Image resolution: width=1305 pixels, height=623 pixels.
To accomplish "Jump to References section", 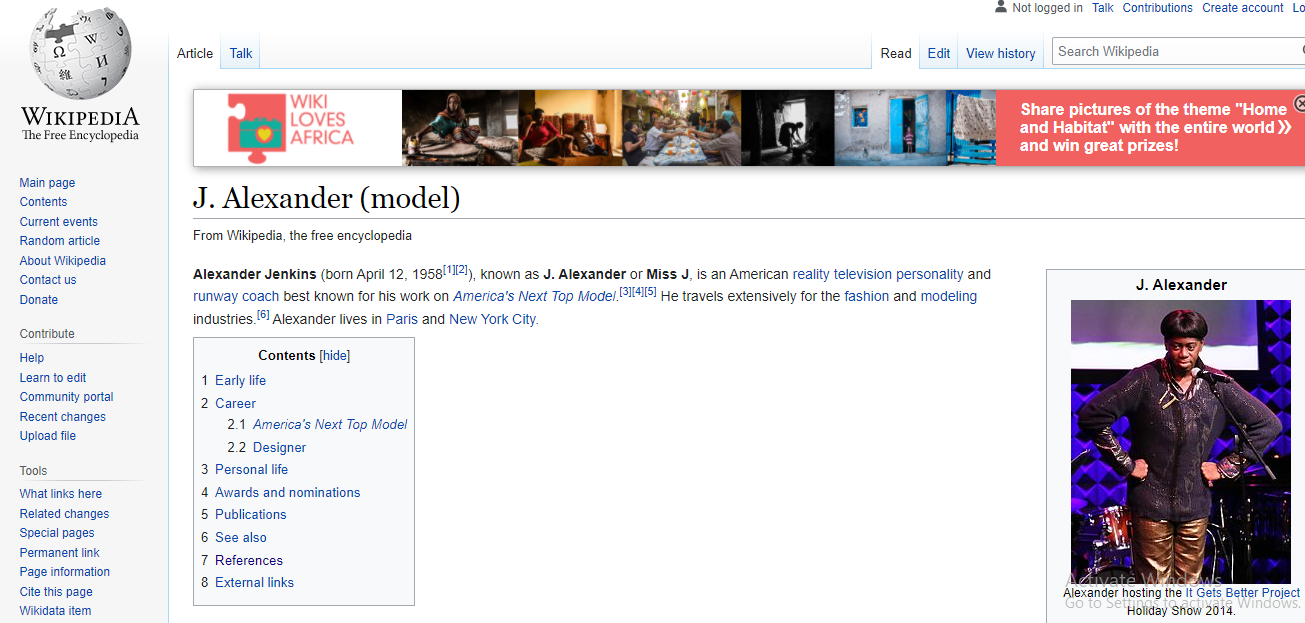I will pyautogui.click(x=249, y=561).
